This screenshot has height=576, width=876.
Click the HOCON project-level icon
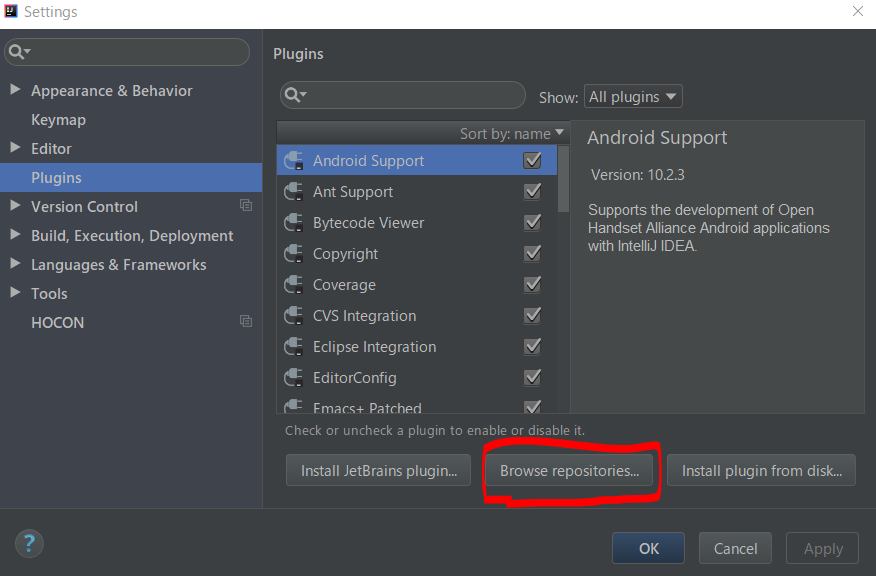point(246,321)
